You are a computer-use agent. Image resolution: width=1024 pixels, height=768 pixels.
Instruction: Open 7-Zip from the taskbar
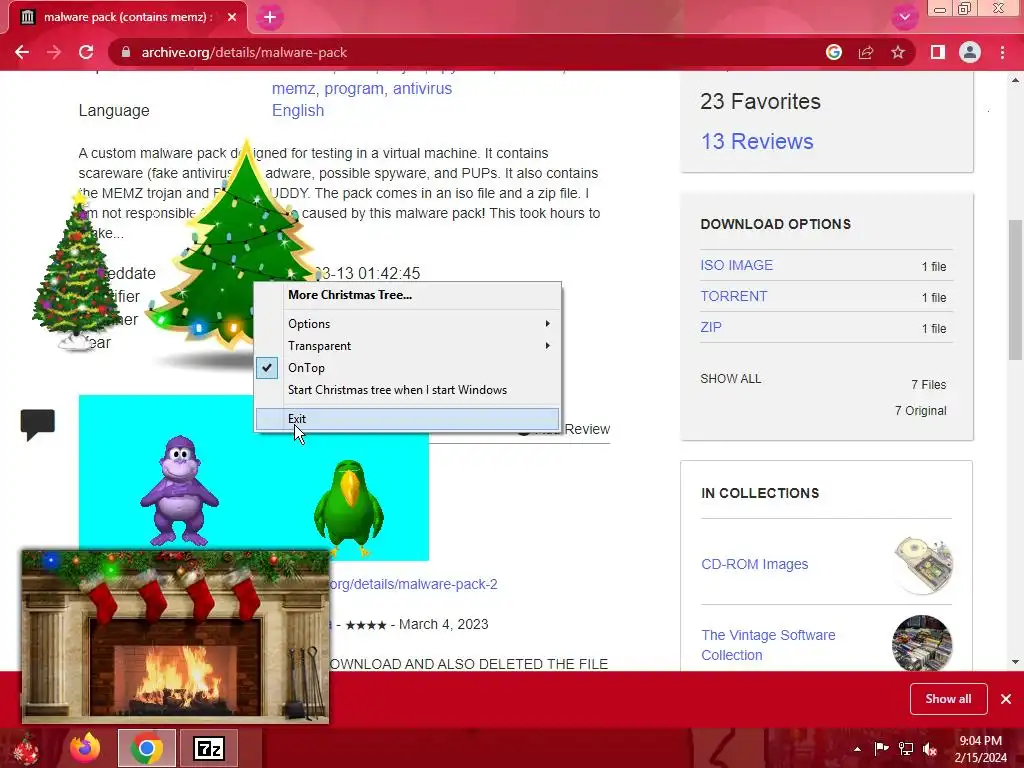click(209, 748)
